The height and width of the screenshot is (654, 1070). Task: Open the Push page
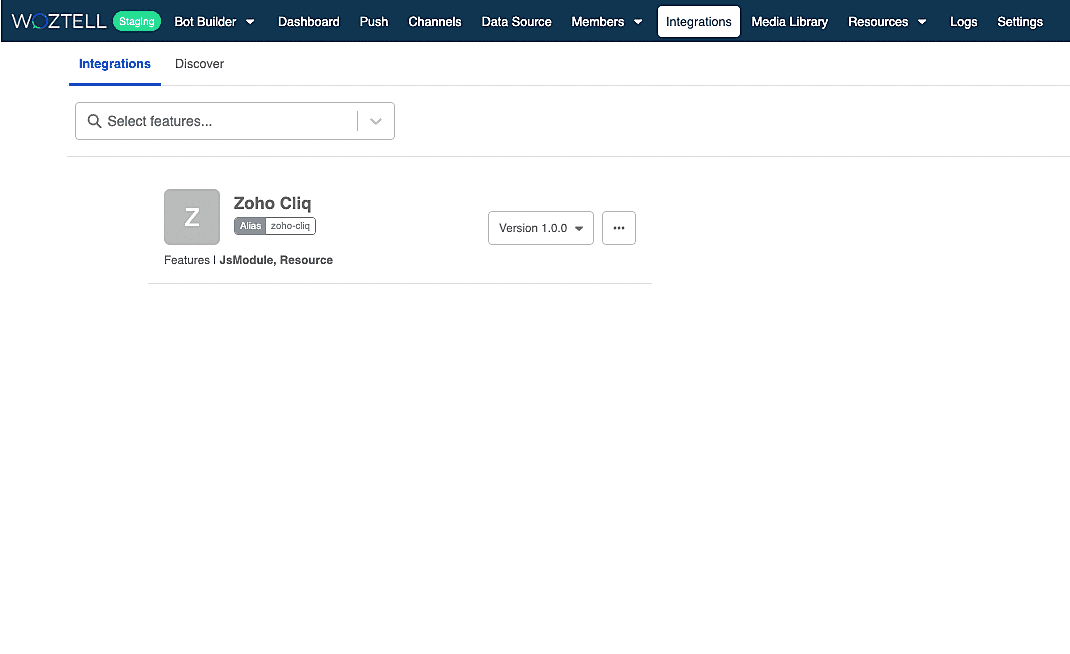tap(374, 22)
